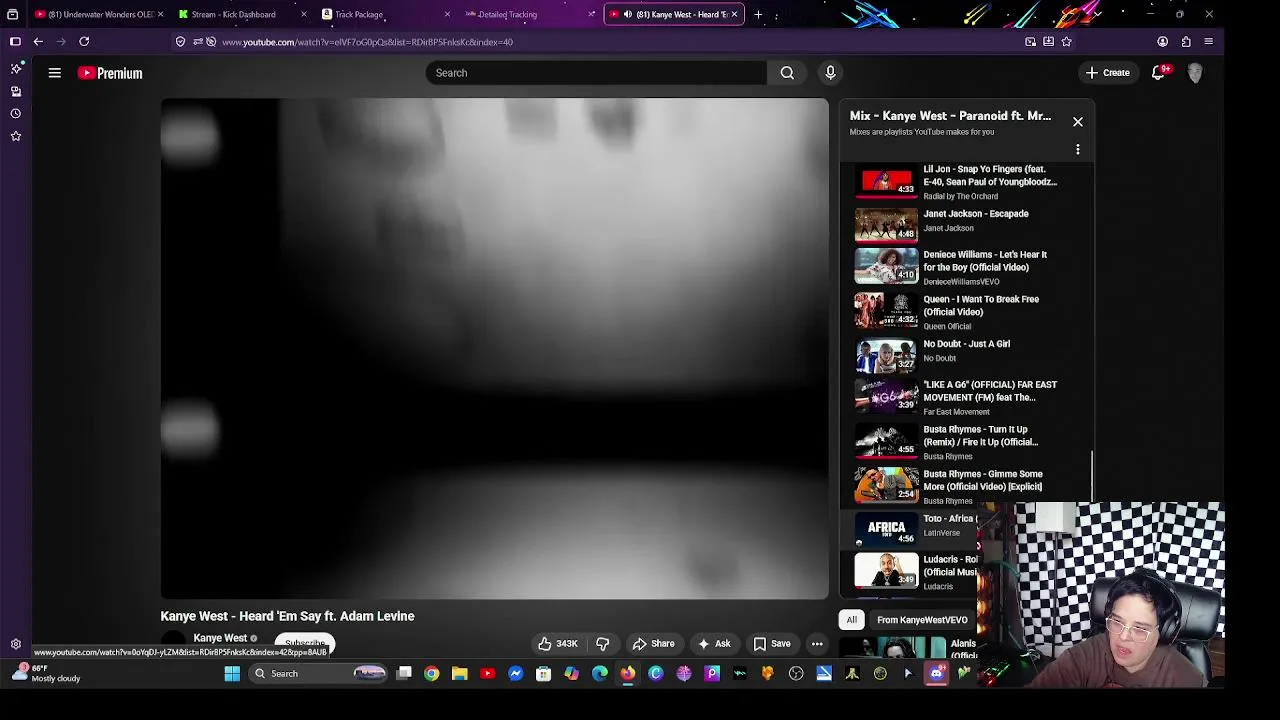Save the video to a playlist
The width and height of the screenshot is (1280, 720).
coord(772,644)
